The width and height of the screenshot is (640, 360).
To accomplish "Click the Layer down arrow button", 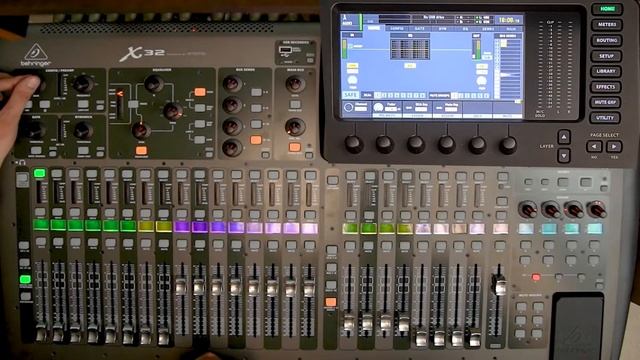I will 564,155.
